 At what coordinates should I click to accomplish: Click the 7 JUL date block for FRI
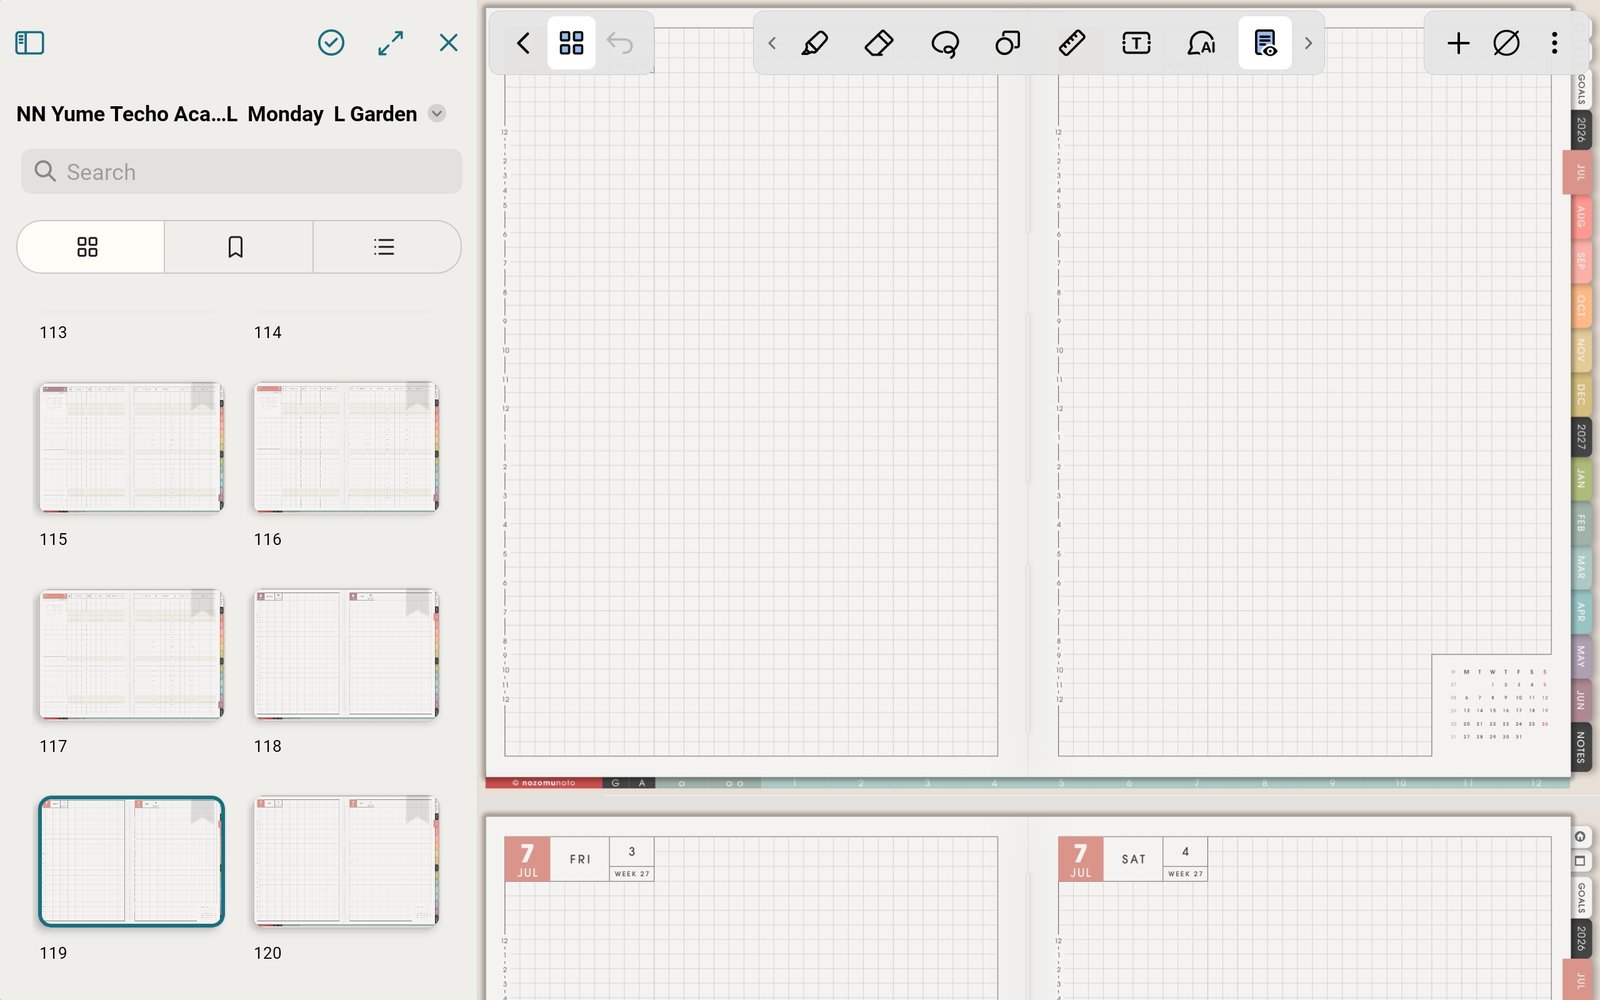point(528,859)
